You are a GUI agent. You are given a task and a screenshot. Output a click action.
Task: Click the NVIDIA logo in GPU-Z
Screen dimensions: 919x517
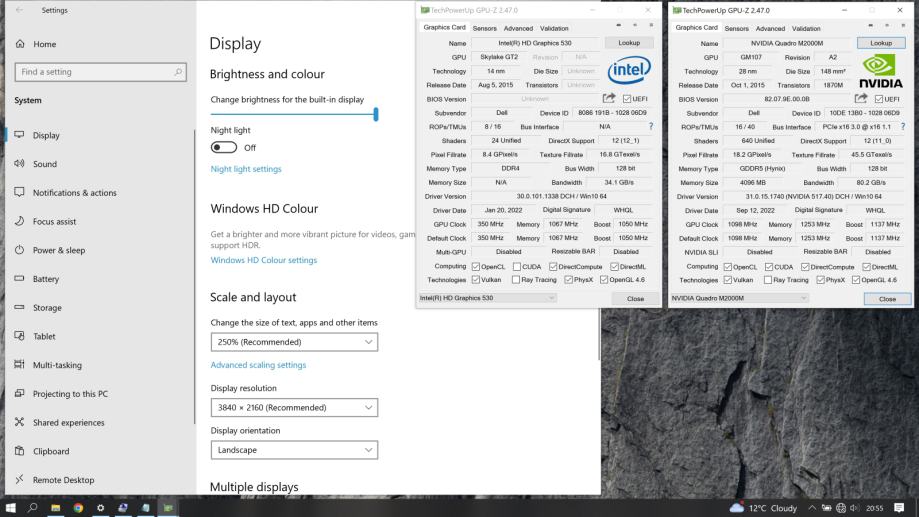click(x=881, y=71)
